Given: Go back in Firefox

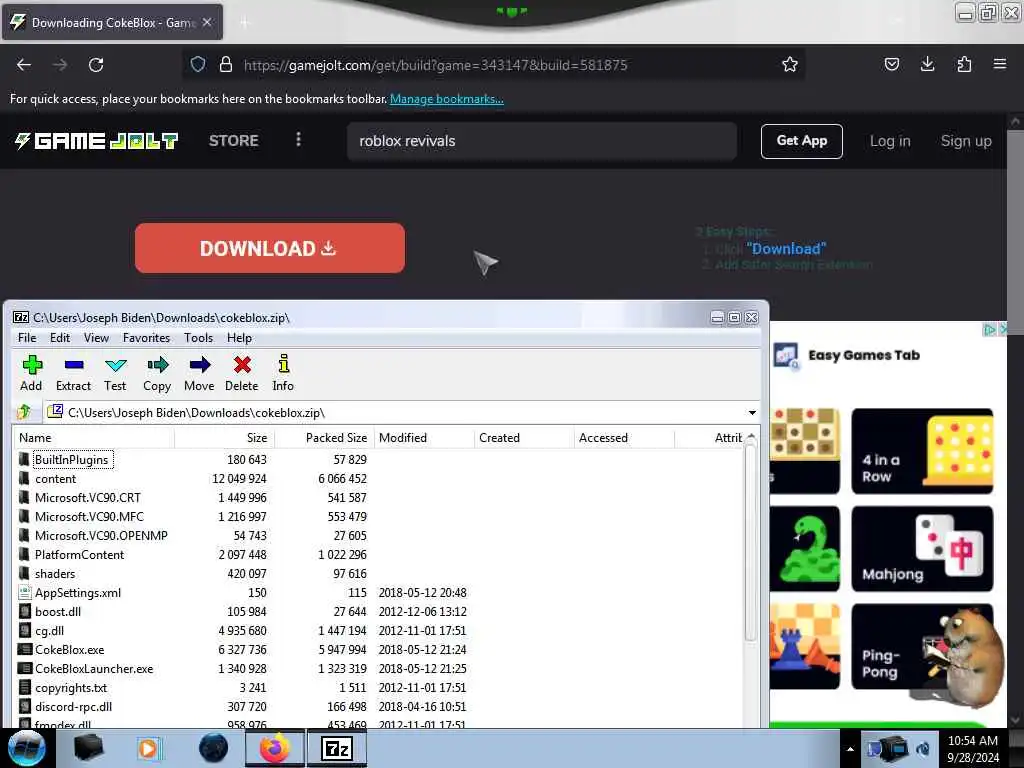Looking at the screenshot, I should tap(24, 65).
